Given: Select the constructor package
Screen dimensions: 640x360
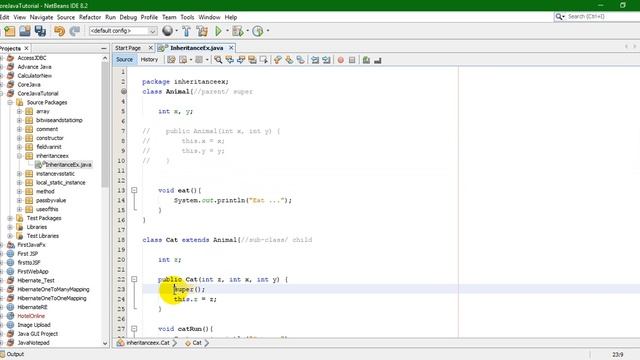Looking at the screenshot, I should (x=50, y=138).
